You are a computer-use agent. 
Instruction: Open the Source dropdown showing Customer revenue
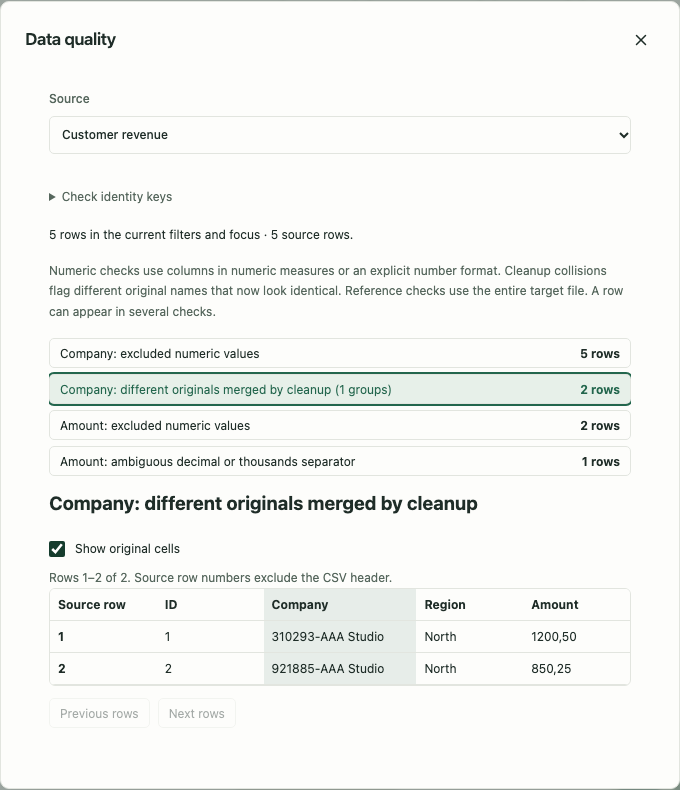(x=340, y=135)
